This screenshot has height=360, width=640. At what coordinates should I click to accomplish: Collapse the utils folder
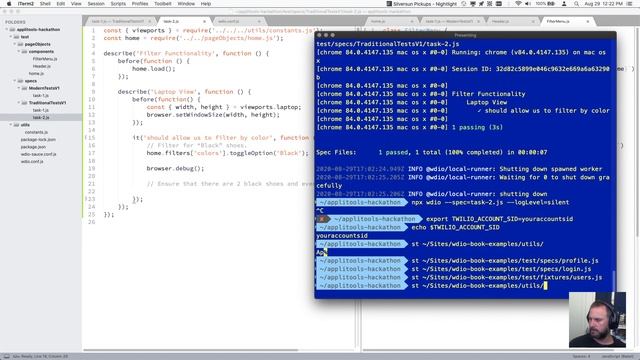click(x=11, y=125)
